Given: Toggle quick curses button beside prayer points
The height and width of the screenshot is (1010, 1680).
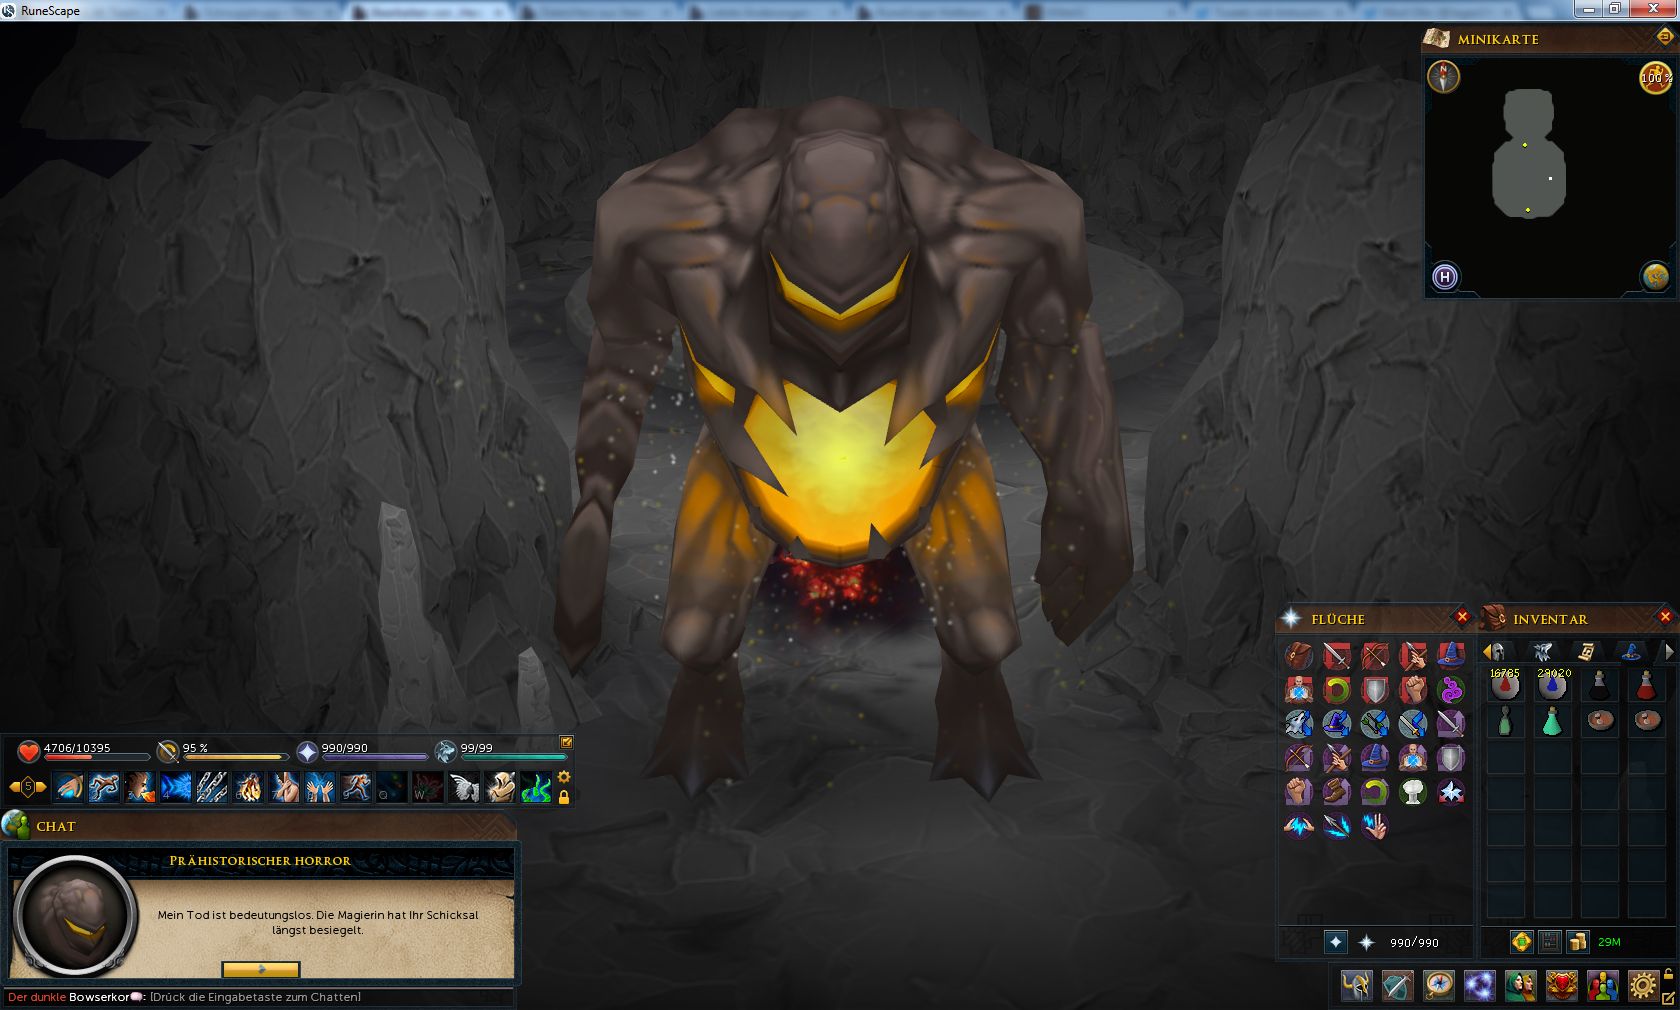Looking at the screenshot, I should pos(1335,942).
